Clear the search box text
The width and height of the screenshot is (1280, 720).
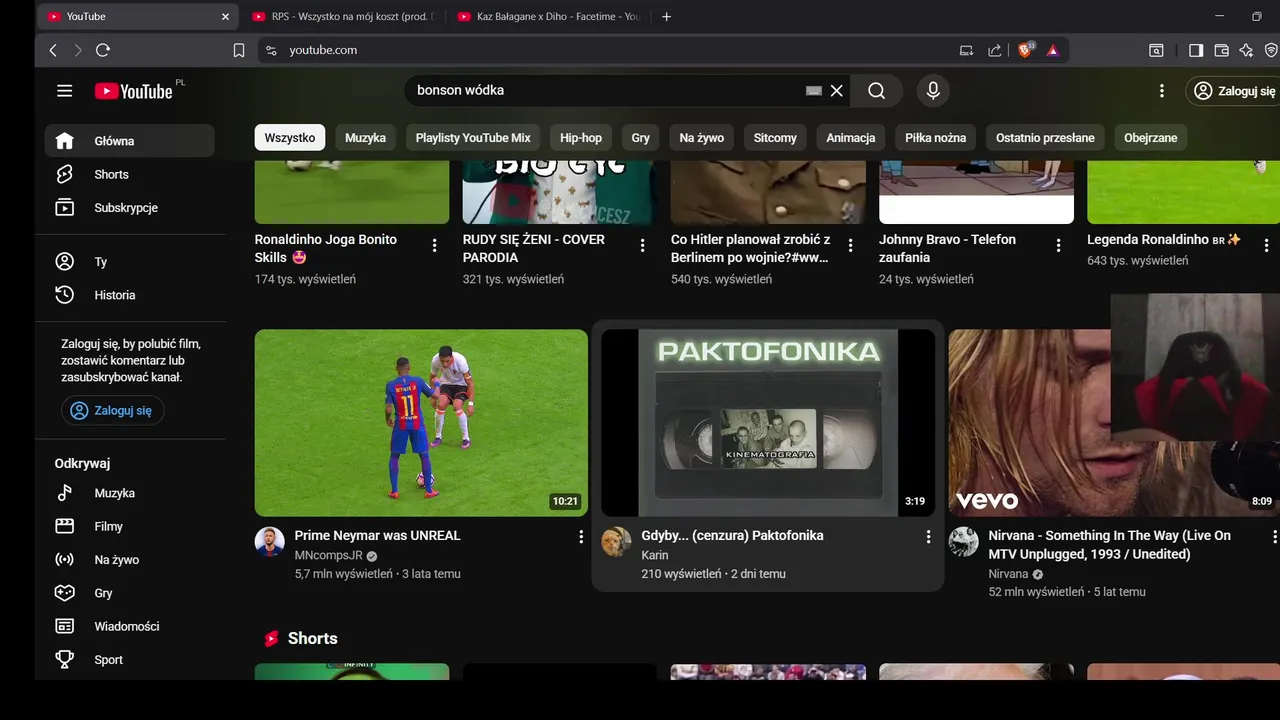click(x=837, y=91)
